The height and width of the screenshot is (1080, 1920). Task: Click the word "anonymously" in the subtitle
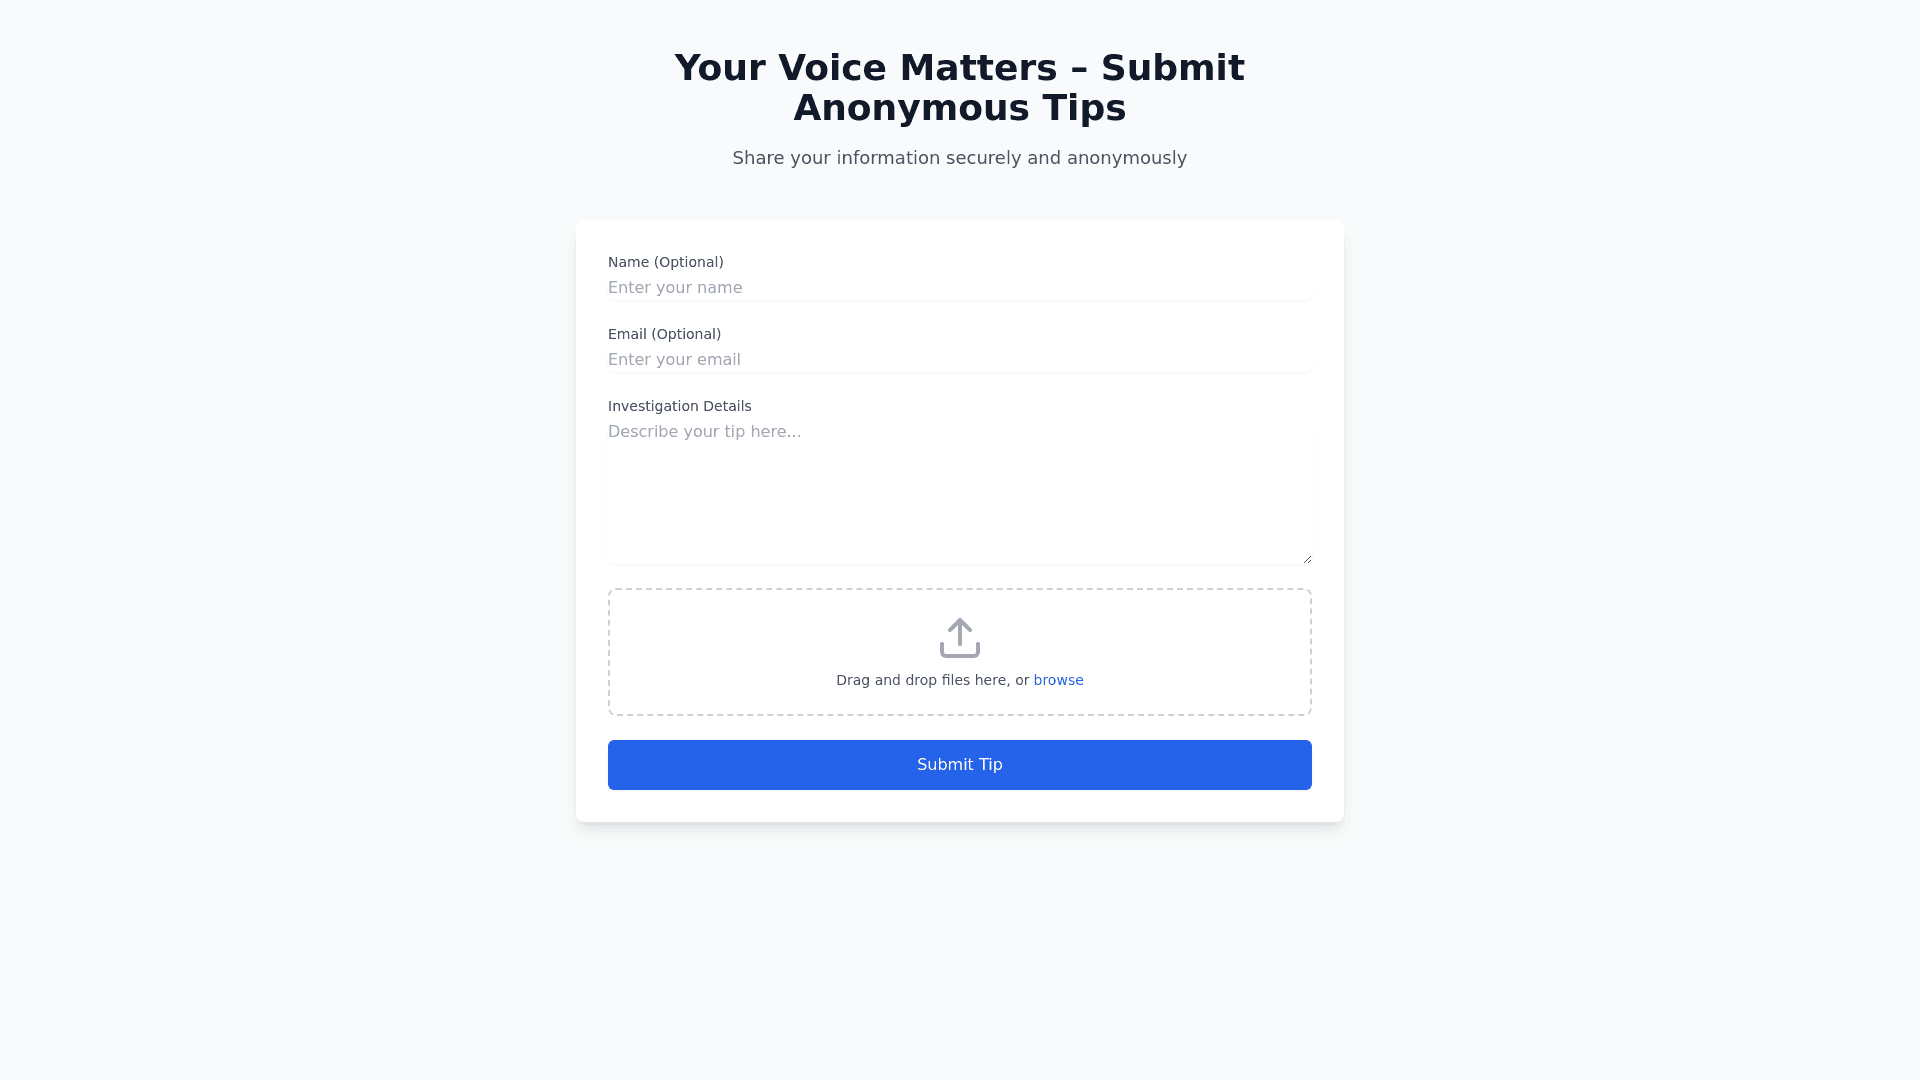(1126, 158)
